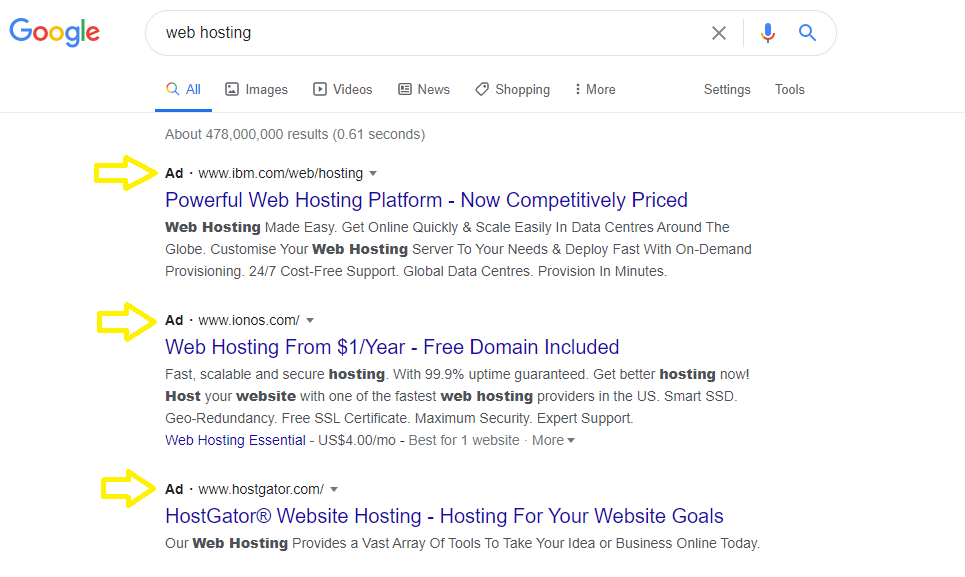The image size is (965, 577).
Task: Click the Ad label beside the IONOS URL
Action: (174, 320)
